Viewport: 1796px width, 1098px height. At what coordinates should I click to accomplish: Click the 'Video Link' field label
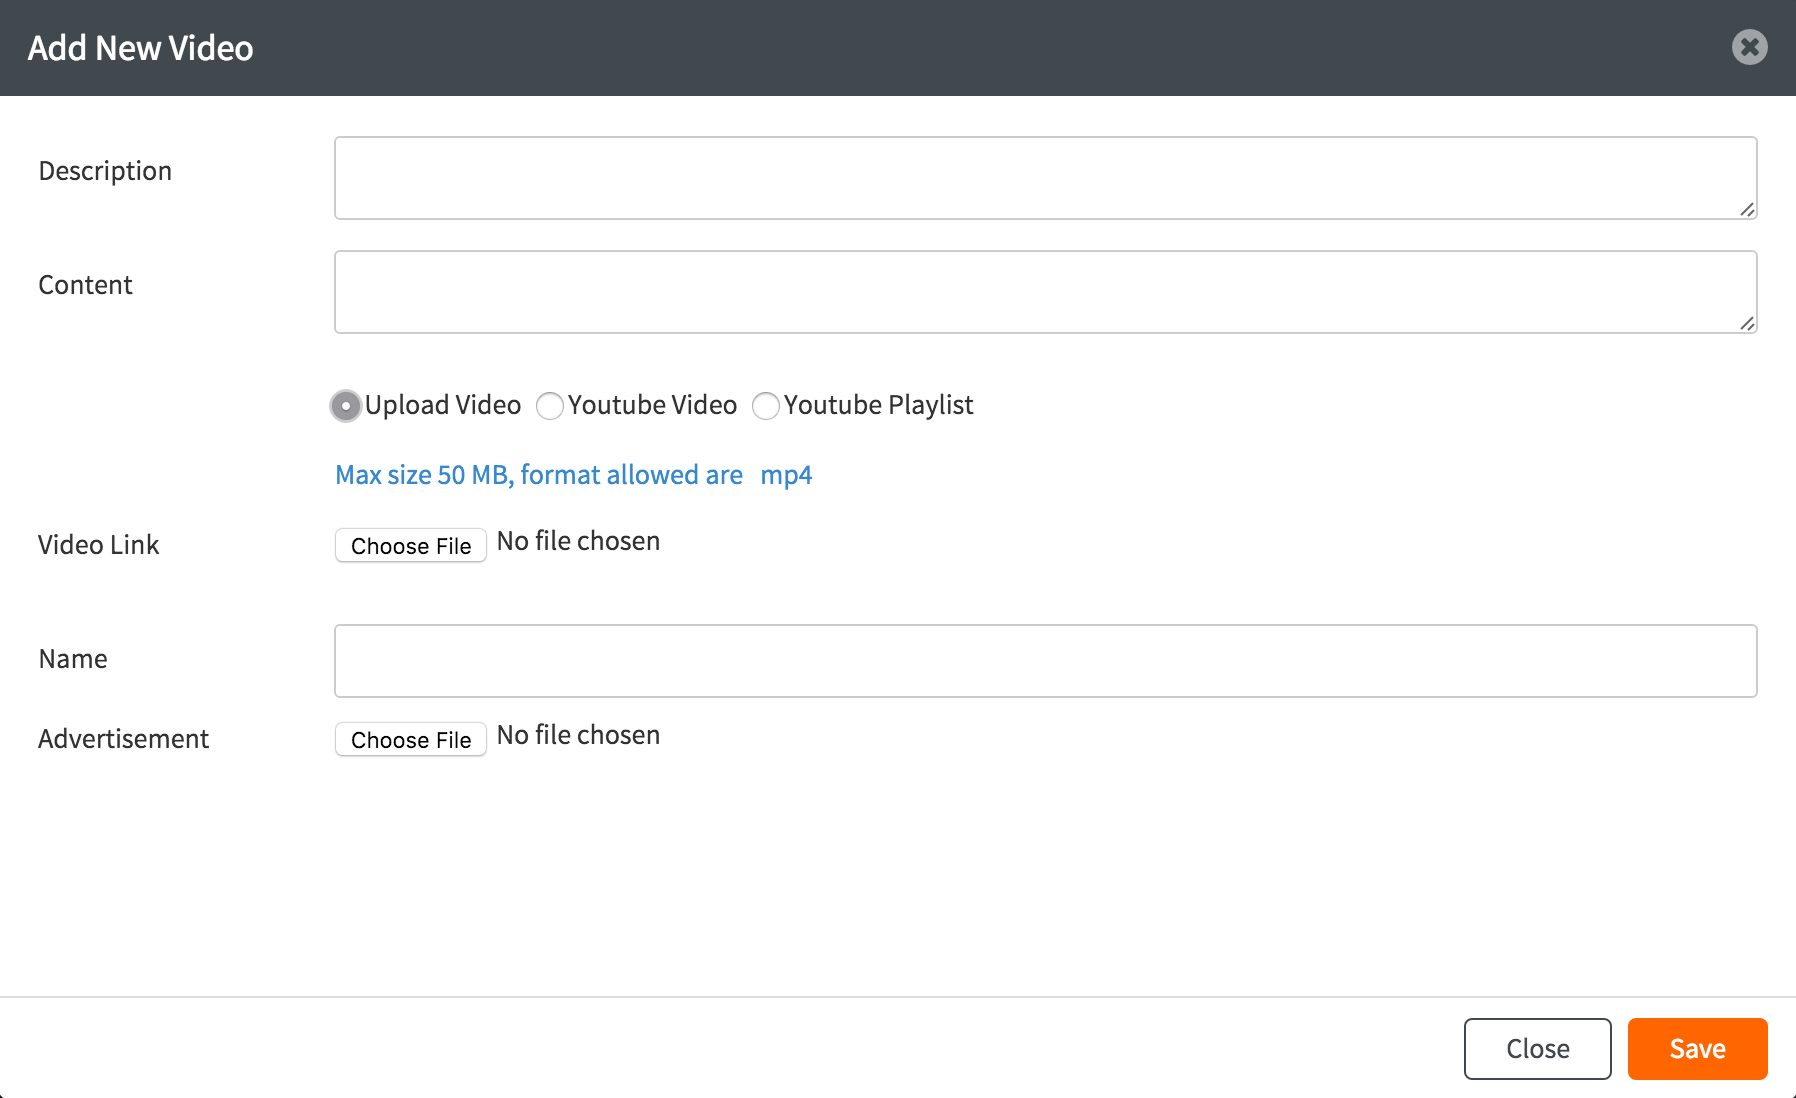(x=98, y=545)
